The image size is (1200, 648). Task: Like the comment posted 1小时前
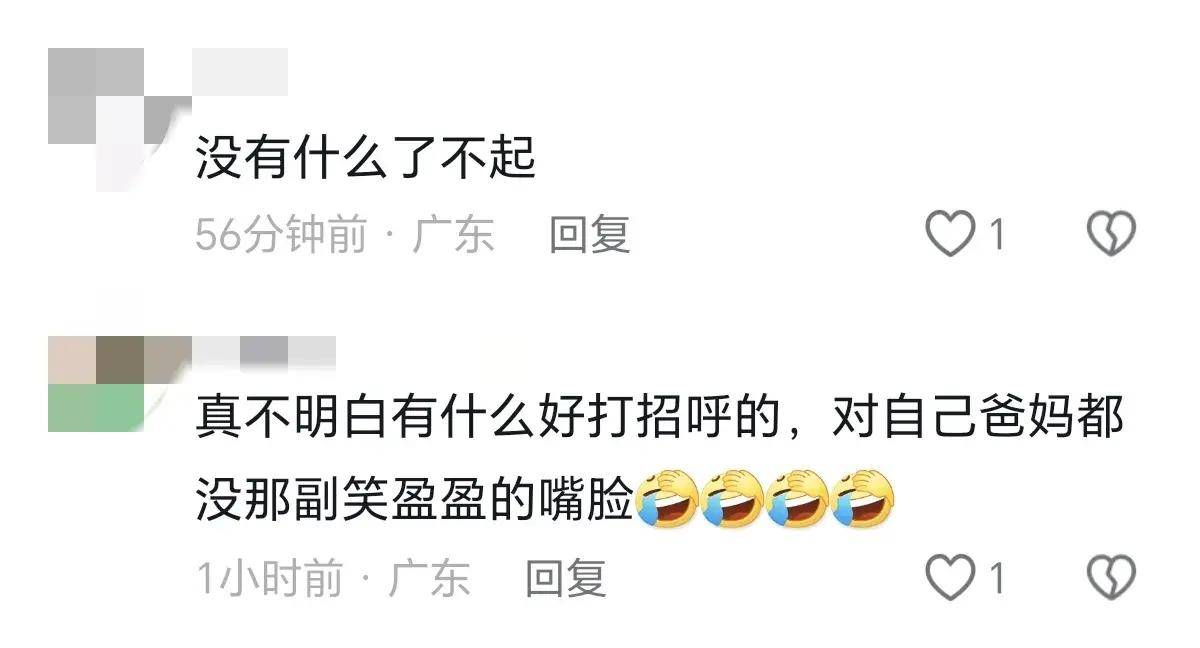coord(949,578)
